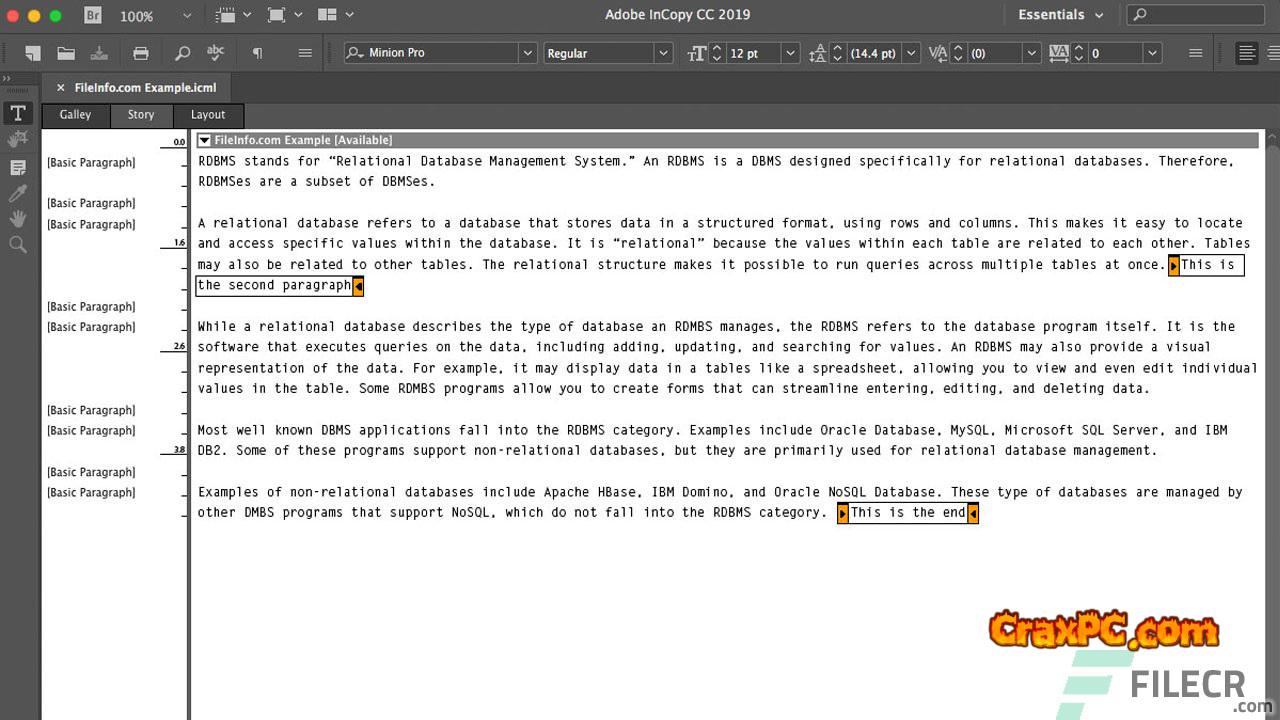Viewport: 1280px width, 720px height.
Task: Click the end marker after "the second paragraph"
Action: [x=358, y=287]
